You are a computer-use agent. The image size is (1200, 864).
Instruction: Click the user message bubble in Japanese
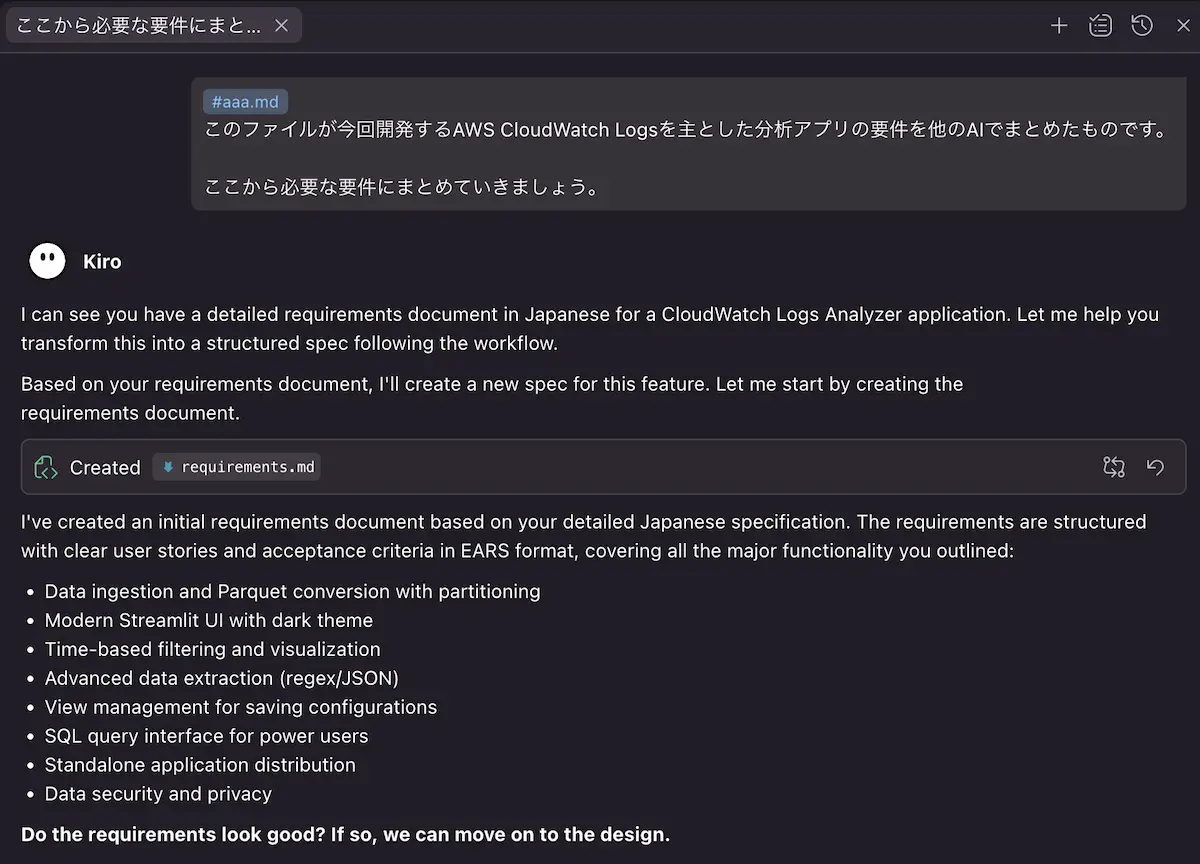pyautogui.click(x=686, y=145)
